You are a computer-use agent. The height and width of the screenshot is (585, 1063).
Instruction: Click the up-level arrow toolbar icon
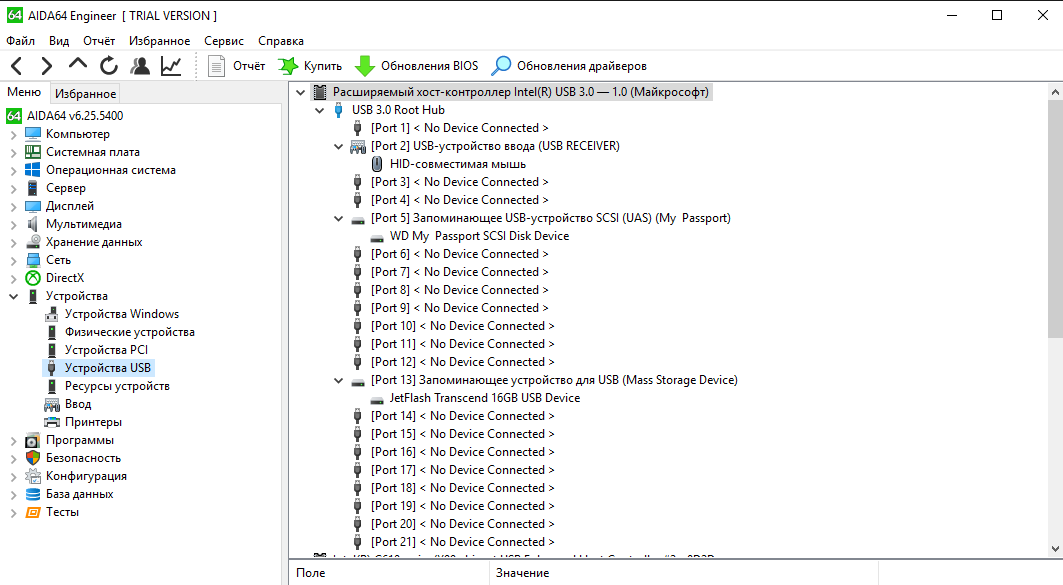[78, 64]
